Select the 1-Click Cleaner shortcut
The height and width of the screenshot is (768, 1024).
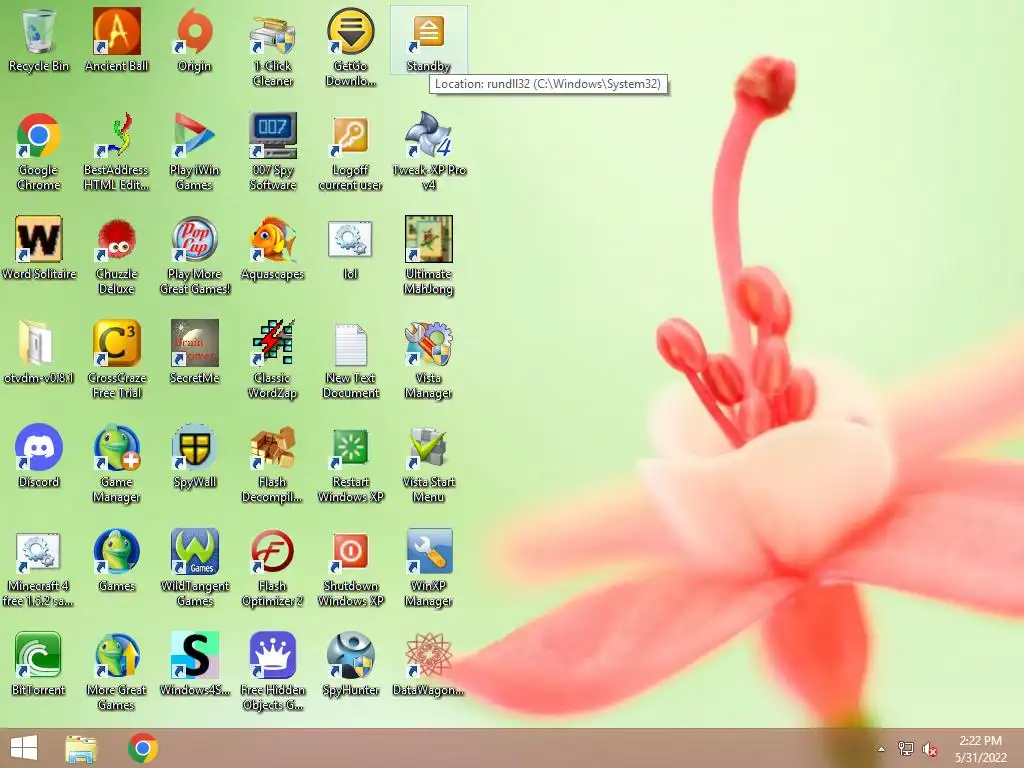click(272, 33)
